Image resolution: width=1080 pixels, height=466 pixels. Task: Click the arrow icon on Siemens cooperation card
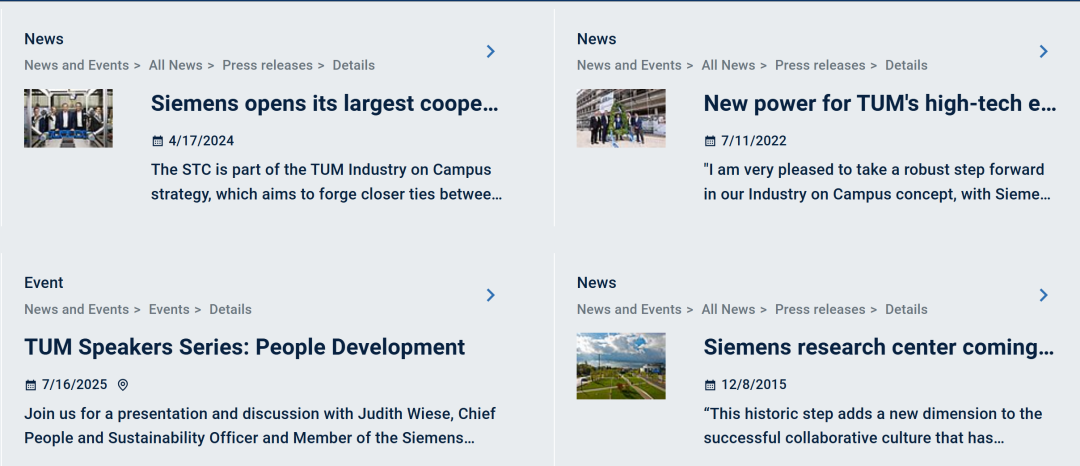coord(490,51)
